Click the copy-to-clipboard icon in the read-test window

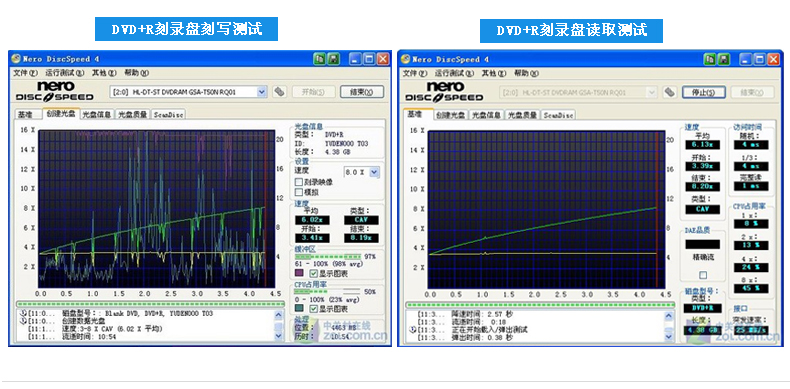pos(709,59)
